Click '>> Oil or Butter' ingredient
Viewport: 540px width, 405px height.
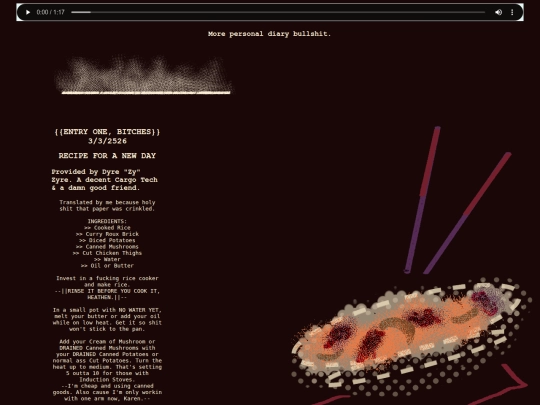[x=107, y=266]
